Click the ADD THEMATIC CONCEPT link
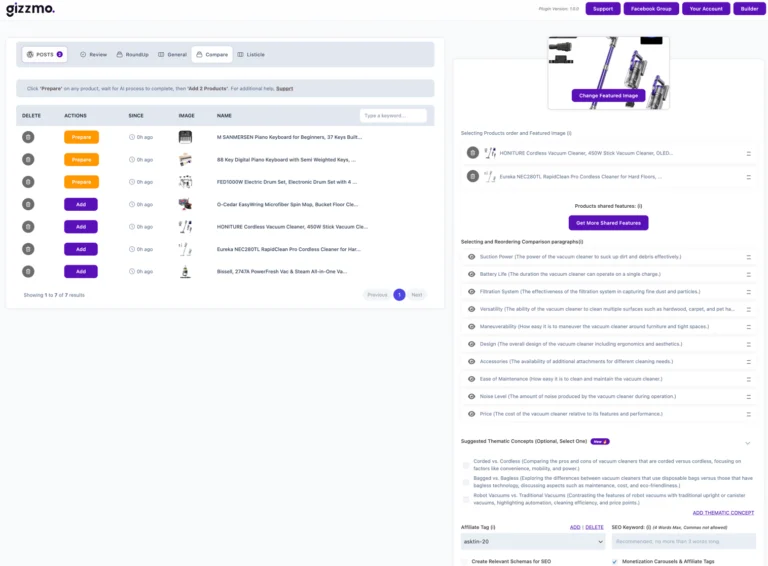Viewport: 768px width, 566px height. [x=723, y=512]
